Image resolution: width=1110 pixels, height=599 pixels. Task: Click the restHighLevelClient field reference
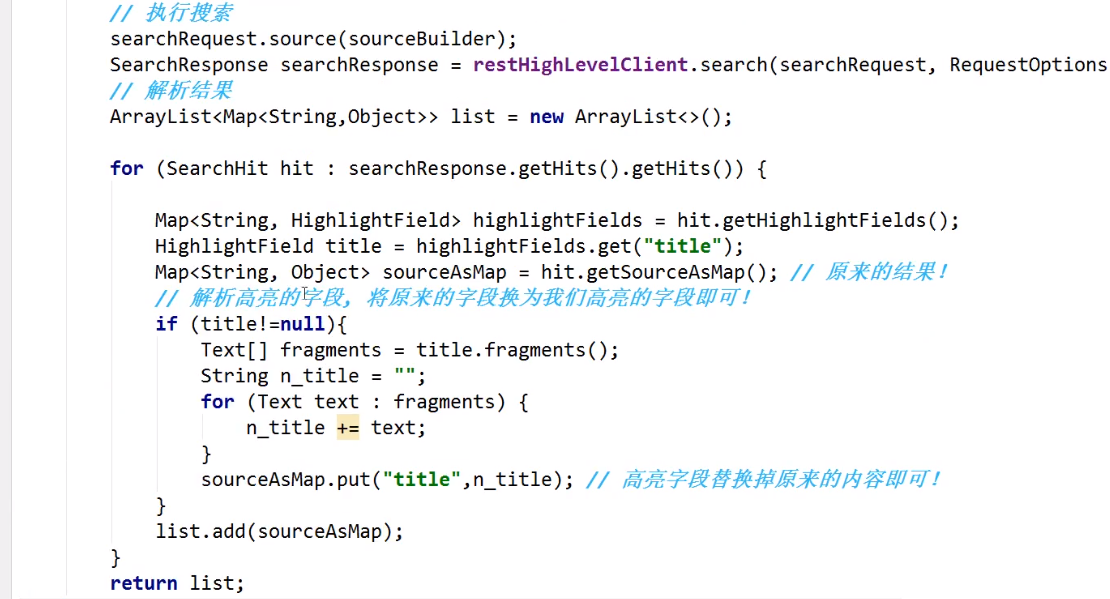tap(580, 65)
